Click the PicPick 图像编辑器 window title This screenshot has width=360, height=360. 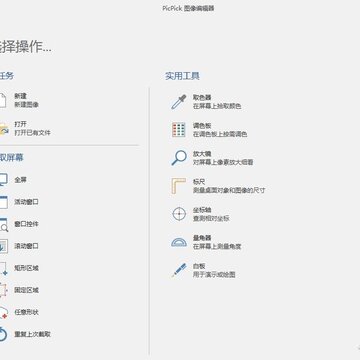pos(188,8)
